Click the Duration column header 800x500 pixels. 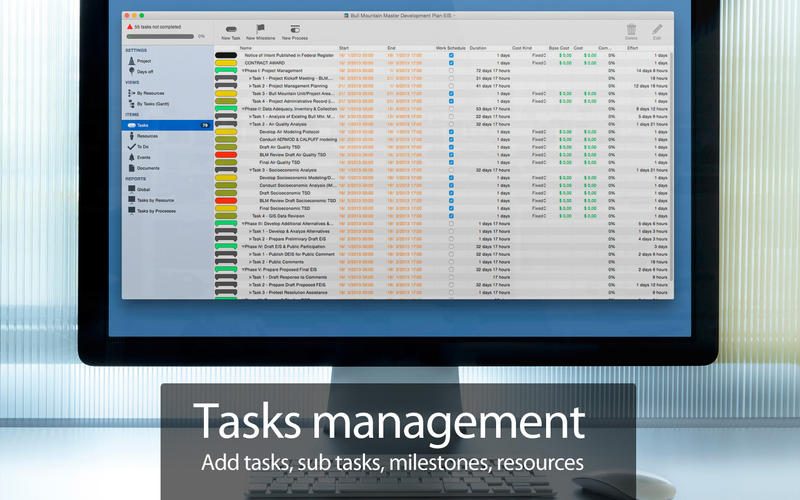[478, 47]
